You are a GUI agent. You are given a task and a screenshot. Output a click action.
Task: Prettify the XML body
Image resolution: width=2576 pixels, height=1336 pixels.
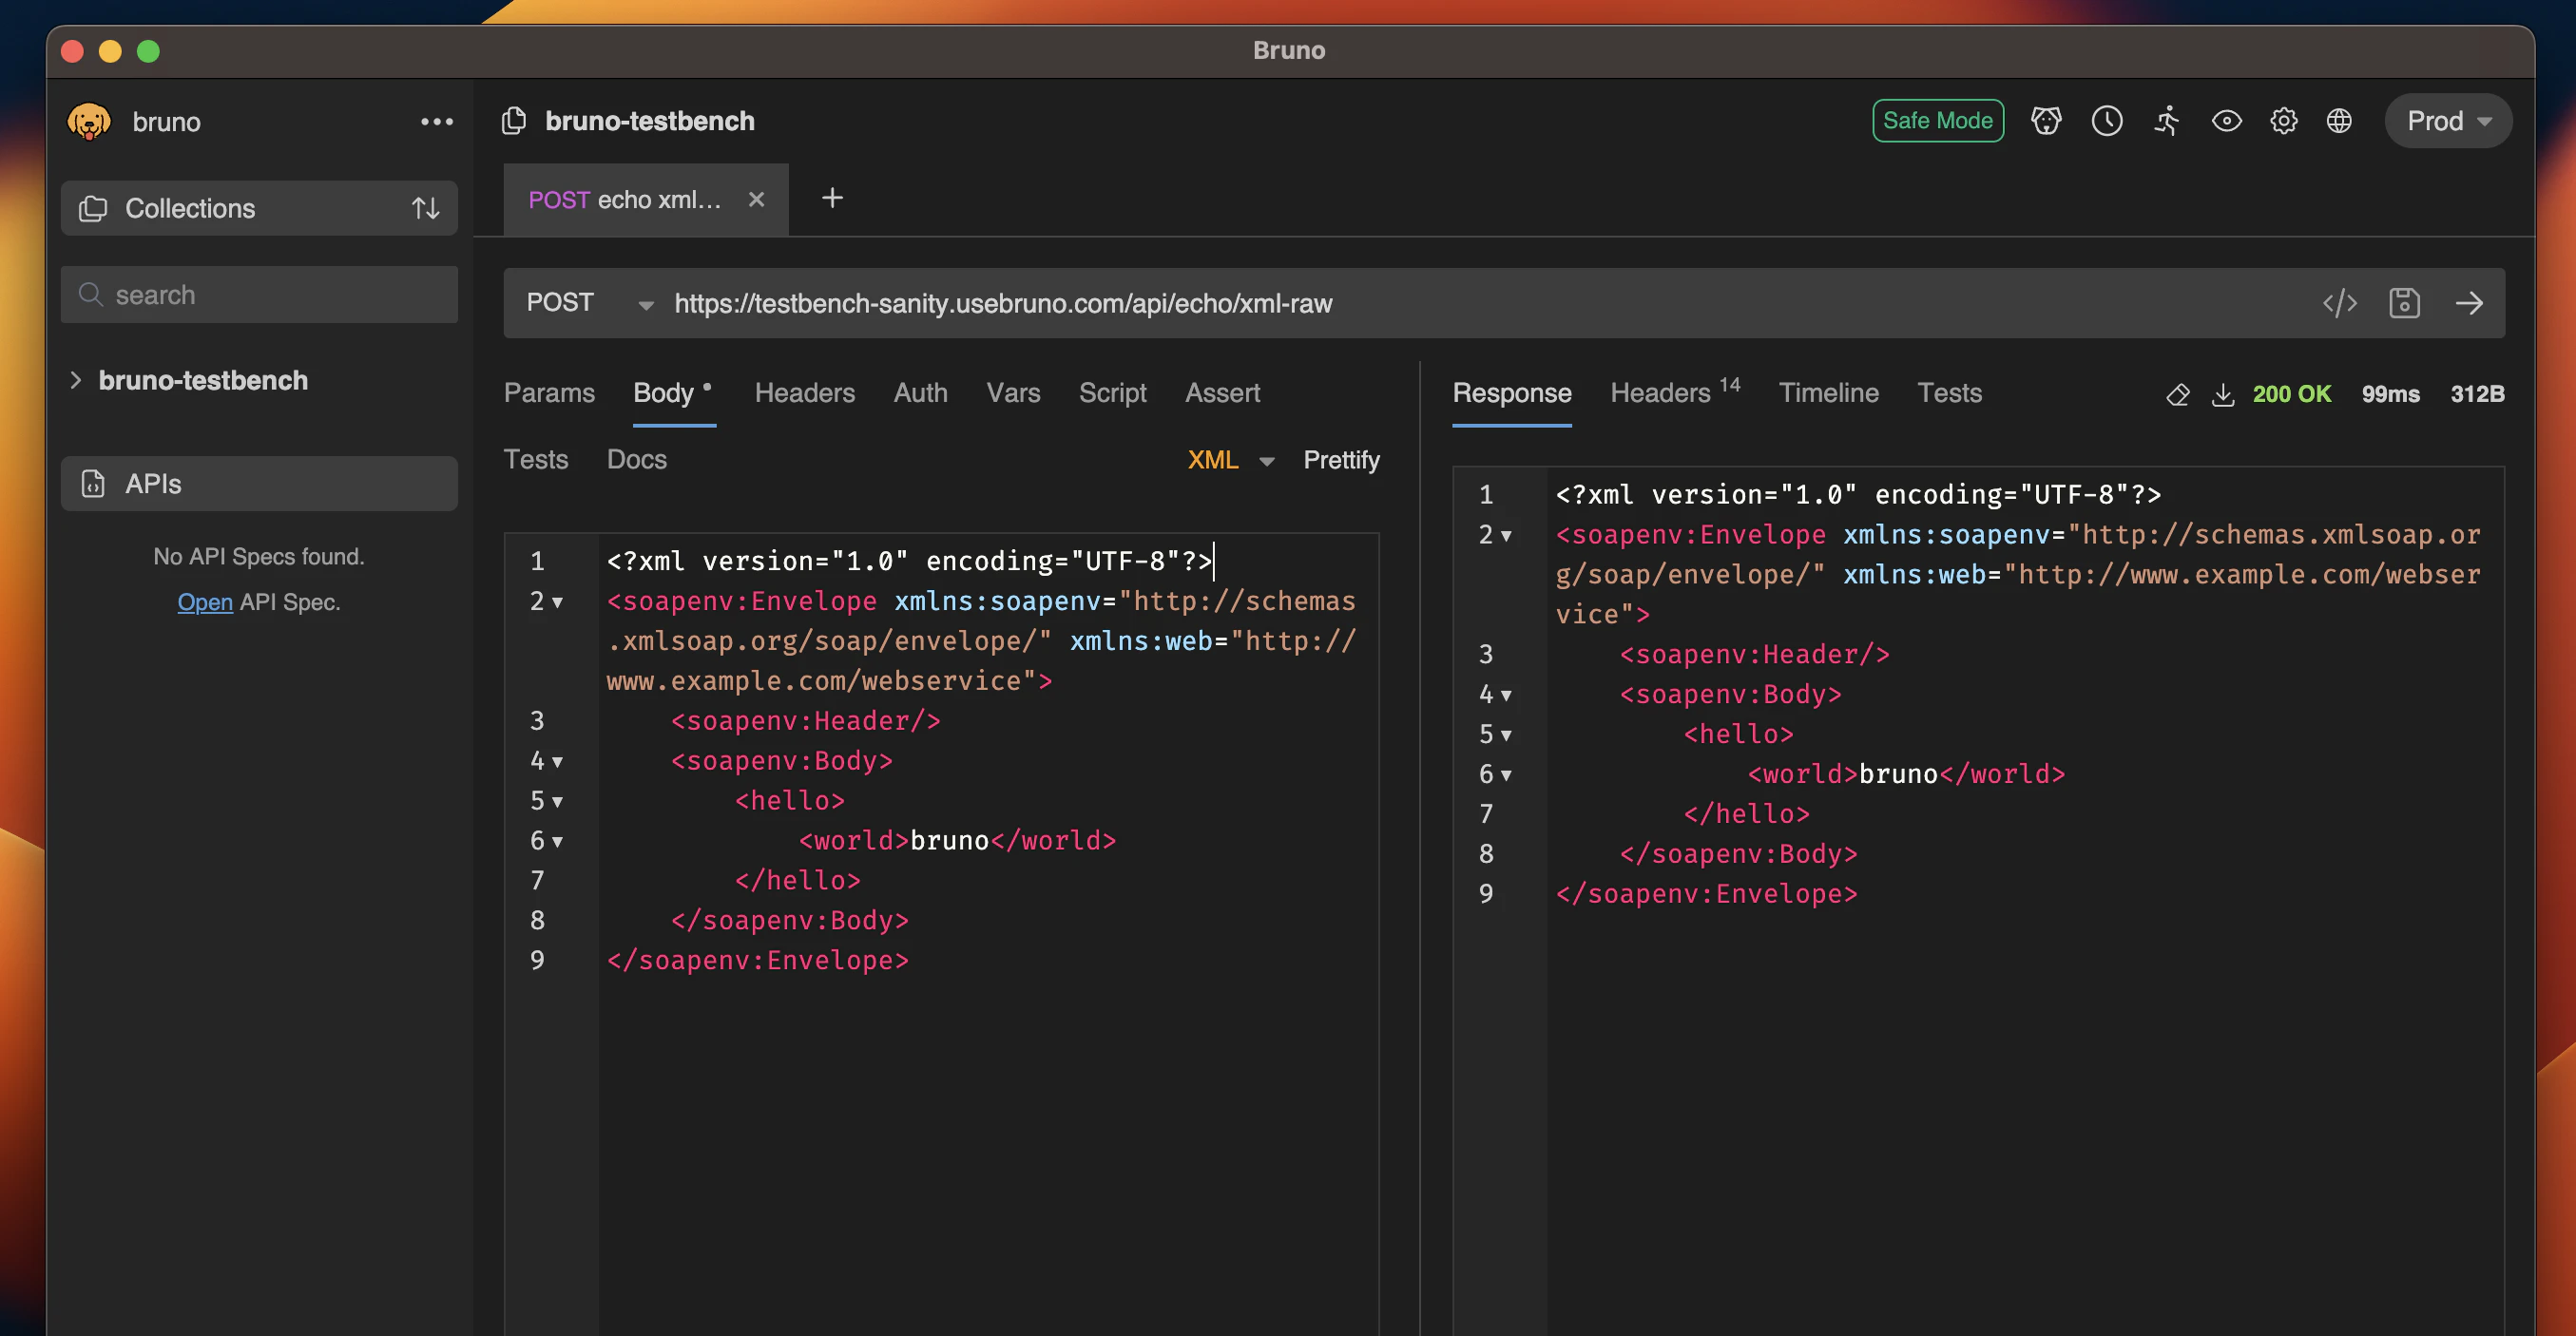point(1341,459)
